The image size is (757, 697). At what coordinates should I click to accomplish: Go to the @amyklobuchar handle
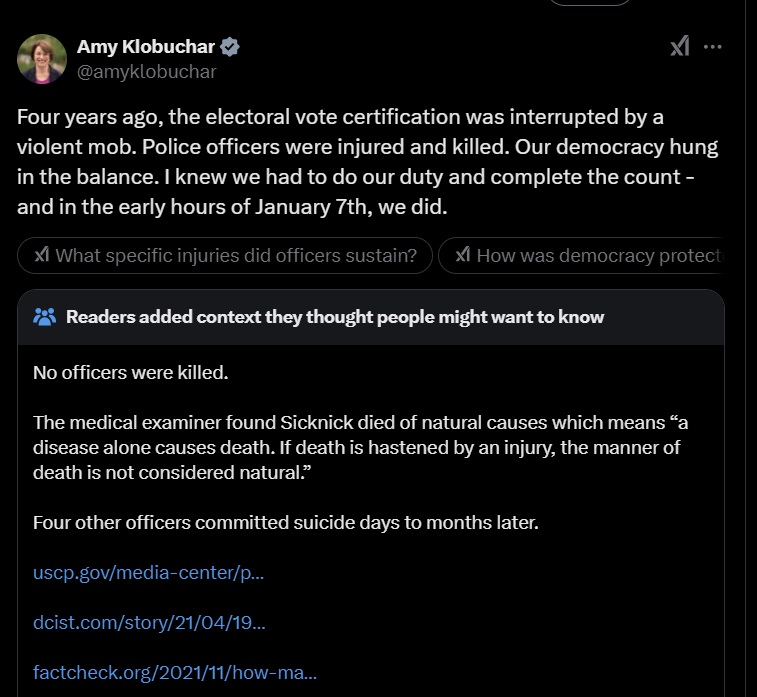(x=146, y=71)
